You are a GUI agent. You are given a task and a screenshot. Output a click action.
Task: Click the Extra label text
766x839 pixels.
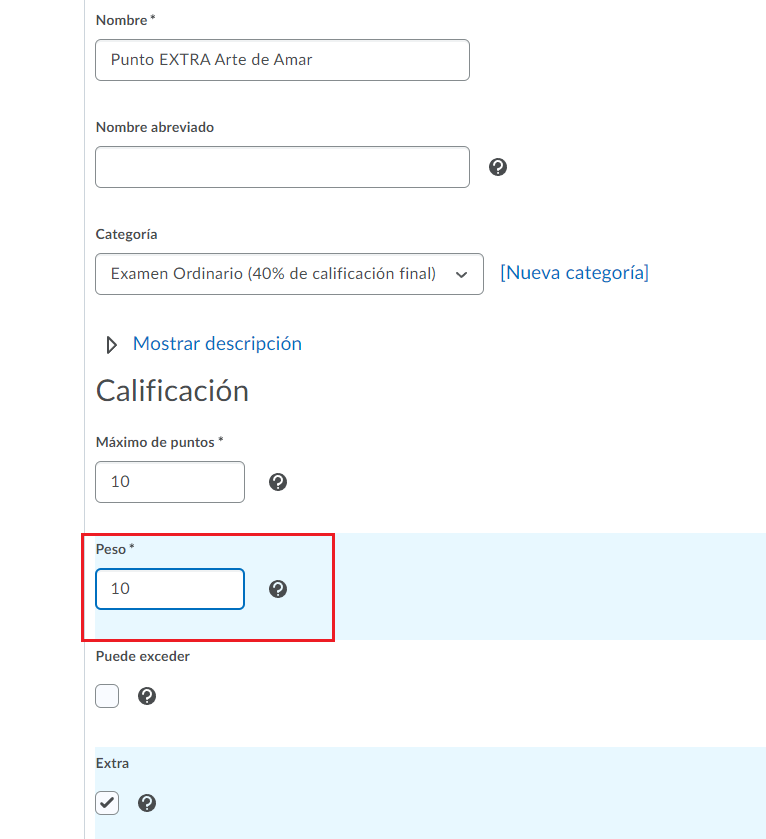click(112, 763)
